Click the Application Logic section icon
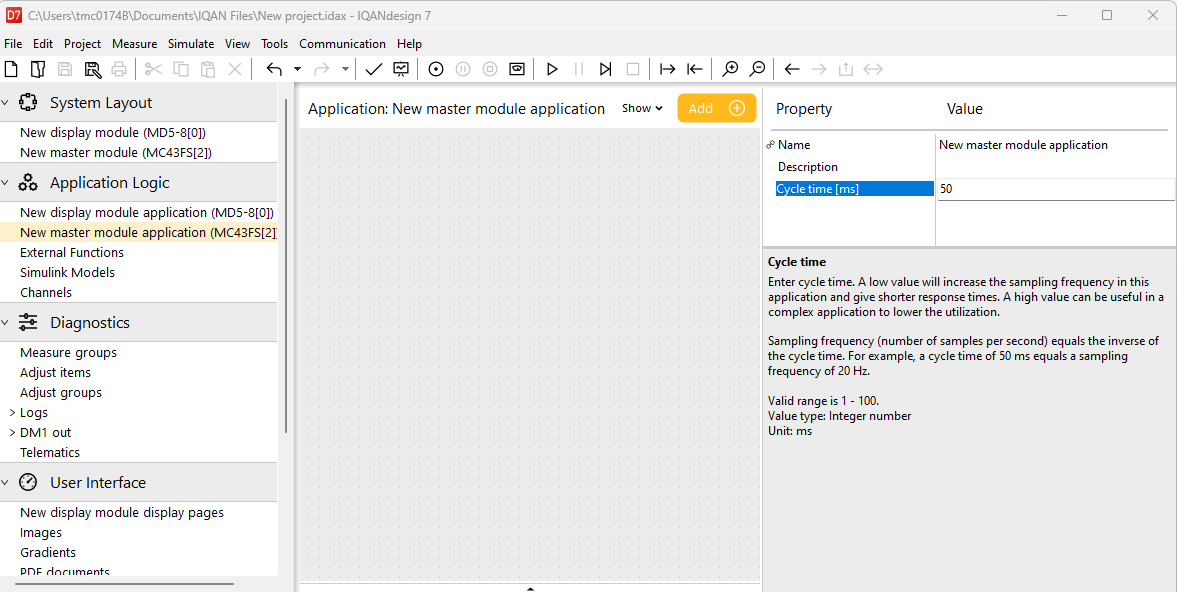The height and width of the screenshot is (592, 1177). (x=28, y=182)
